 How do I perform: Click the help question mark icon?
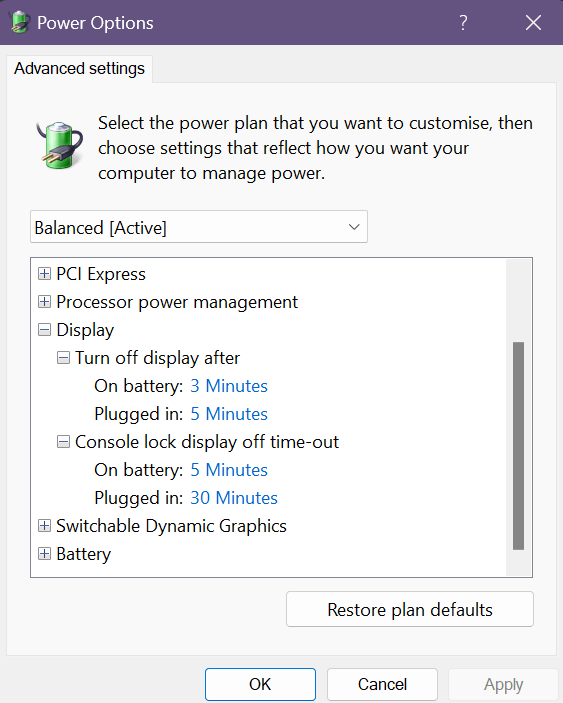click(x=463, y=22)
